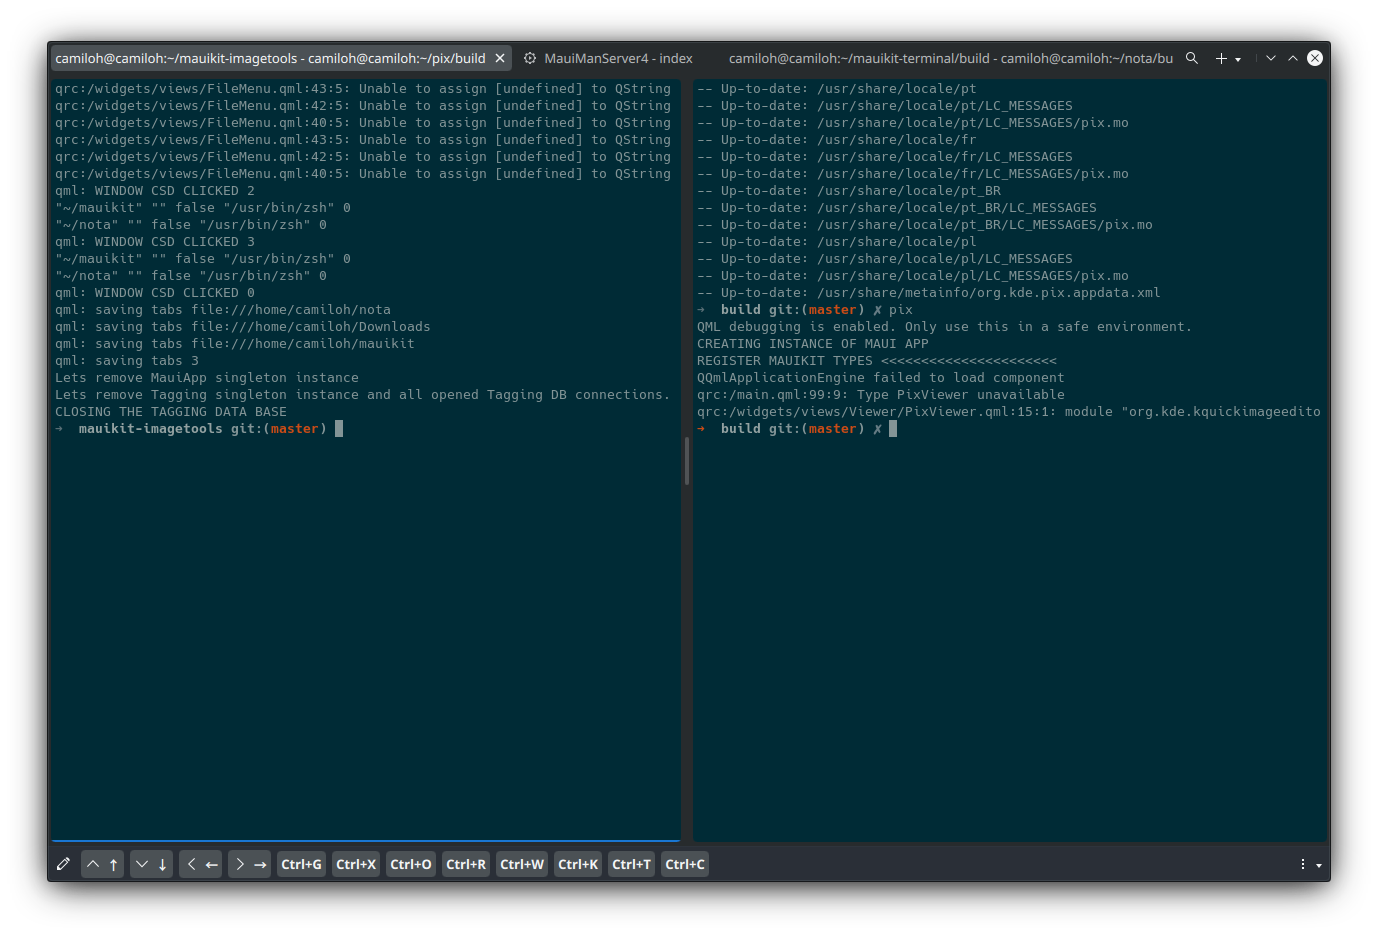This screenshot has width=1378, height=935.
Task: Click the Ctrl+T shortcut button
Action: [631, 864]
